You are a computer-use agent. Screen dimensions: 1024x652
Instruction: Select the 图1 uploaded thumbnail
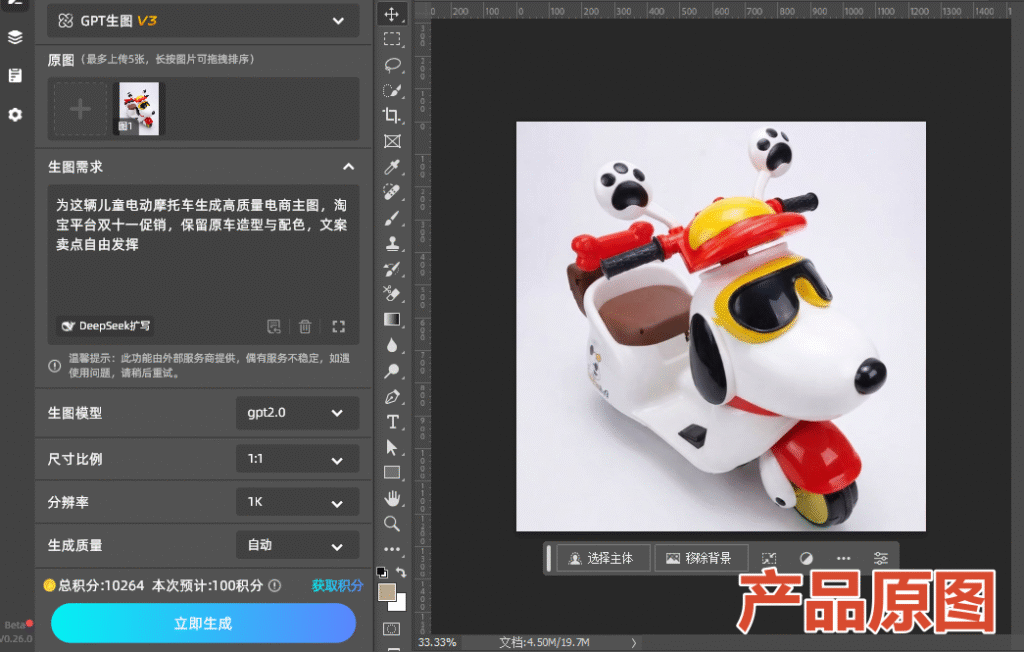(138, 108)
